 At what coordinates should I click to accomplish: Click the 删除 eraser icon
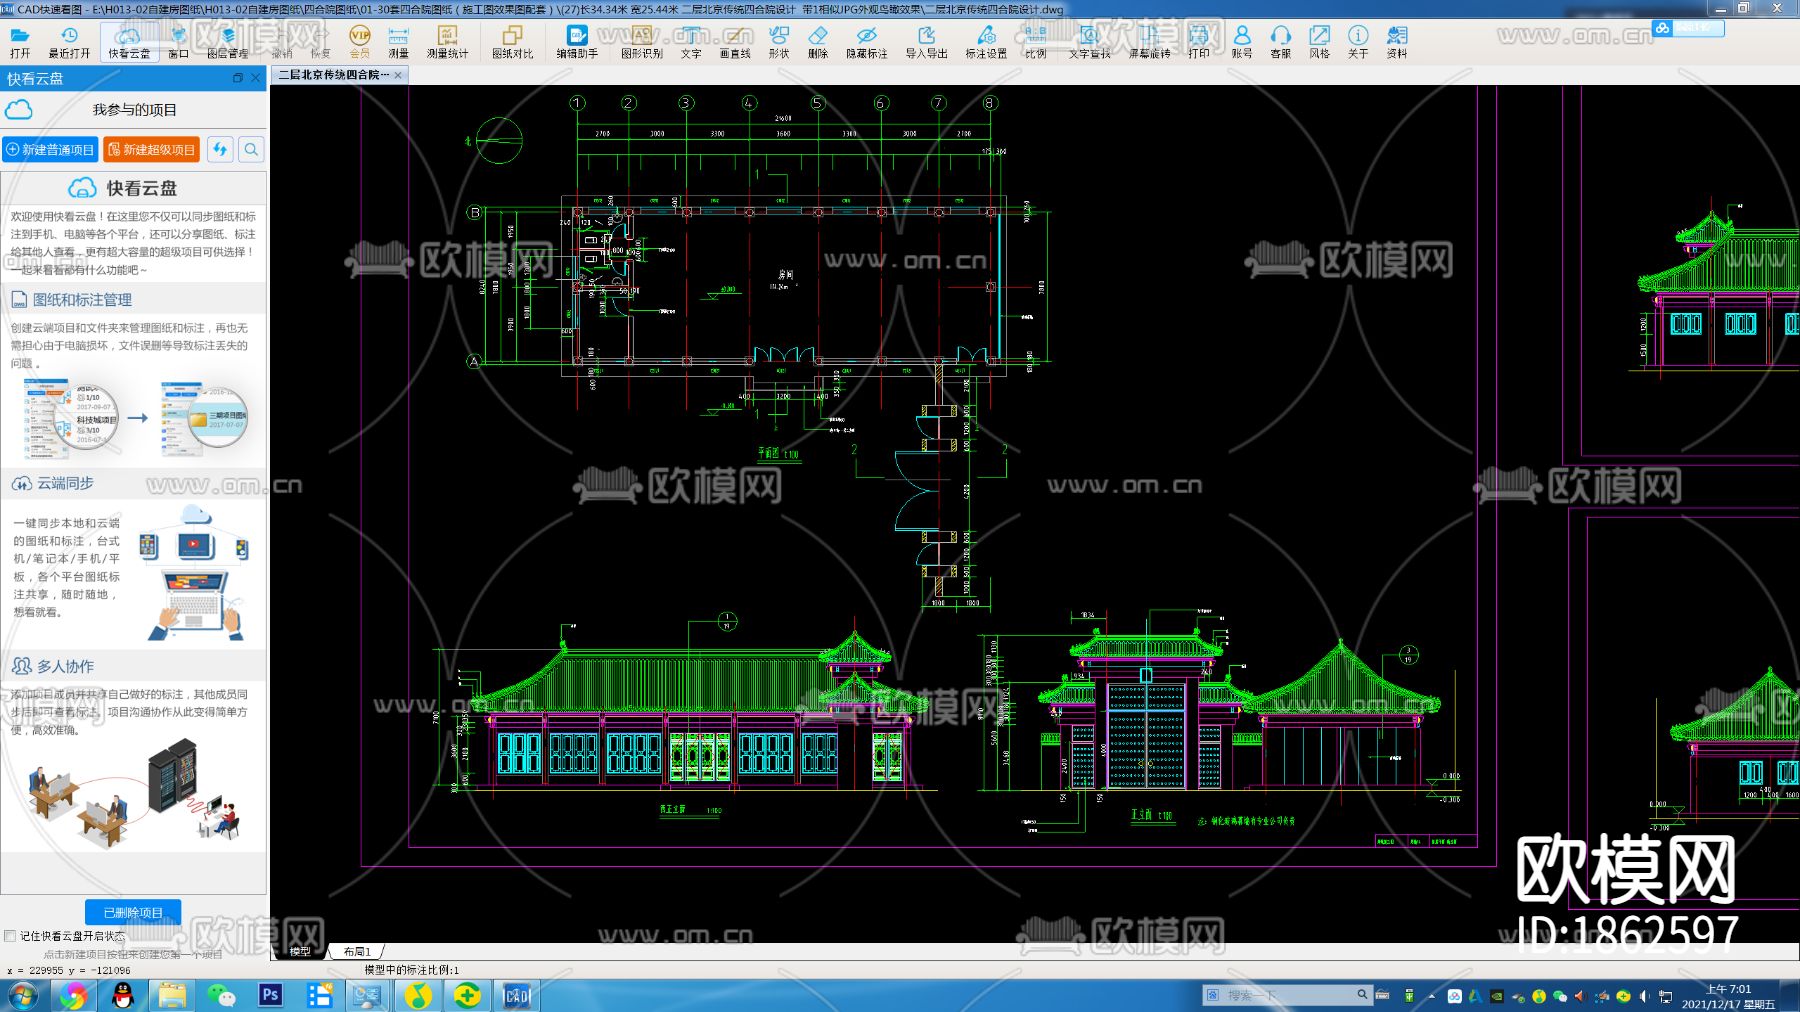(818, 42)
